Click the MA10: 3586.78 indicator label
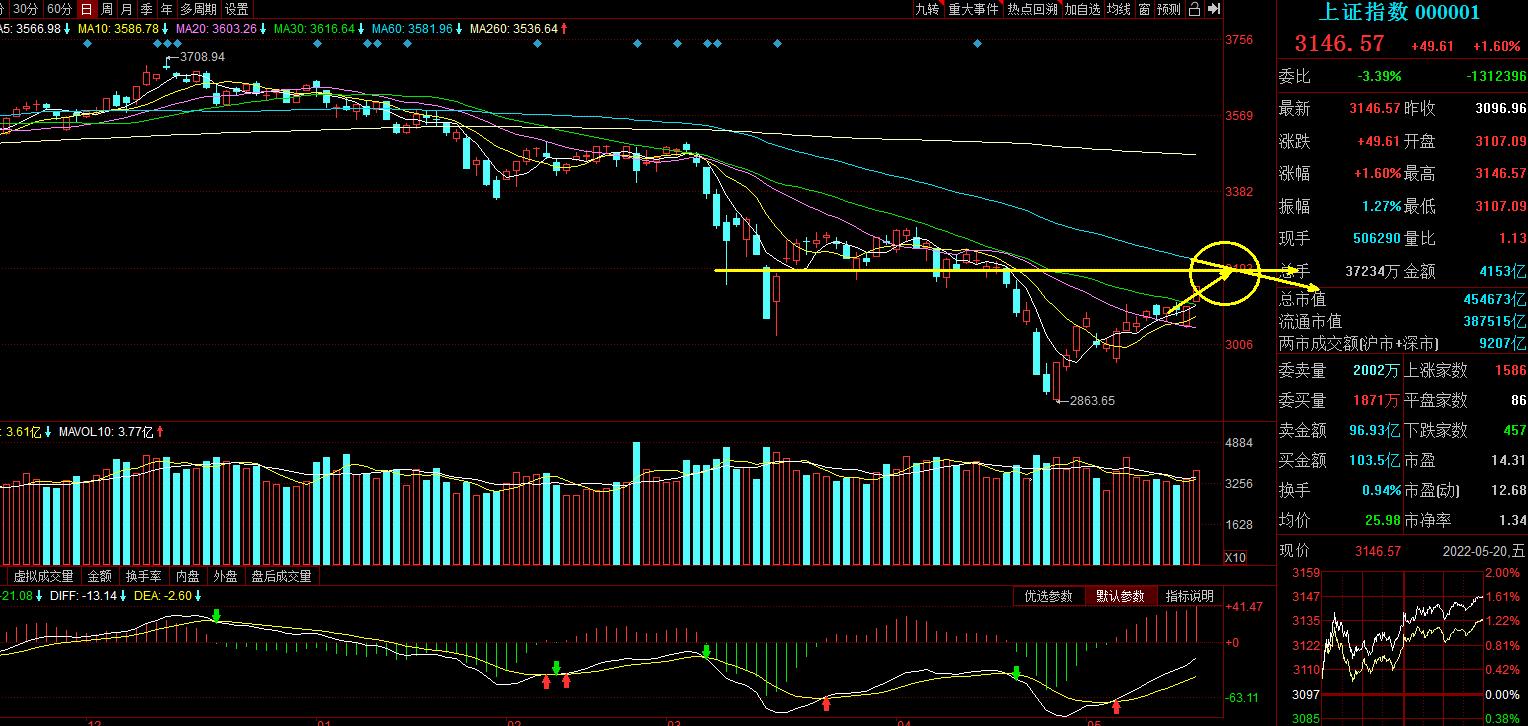Viewport: 1528px width, 726px height. (118, 28)
